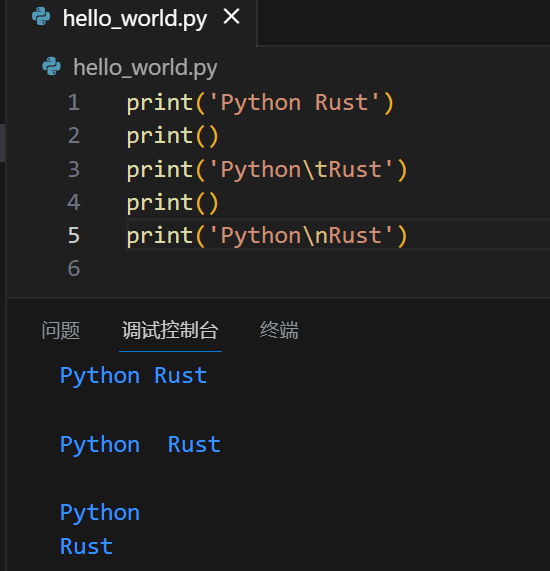Click line number 4 in the gutter

pos(74,202)
